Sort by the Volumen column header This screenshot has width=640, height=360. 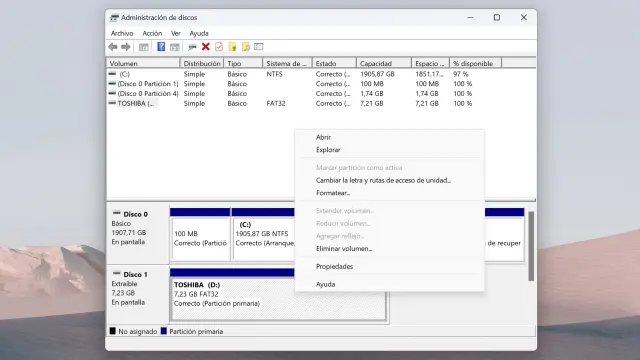pos(143,63)
